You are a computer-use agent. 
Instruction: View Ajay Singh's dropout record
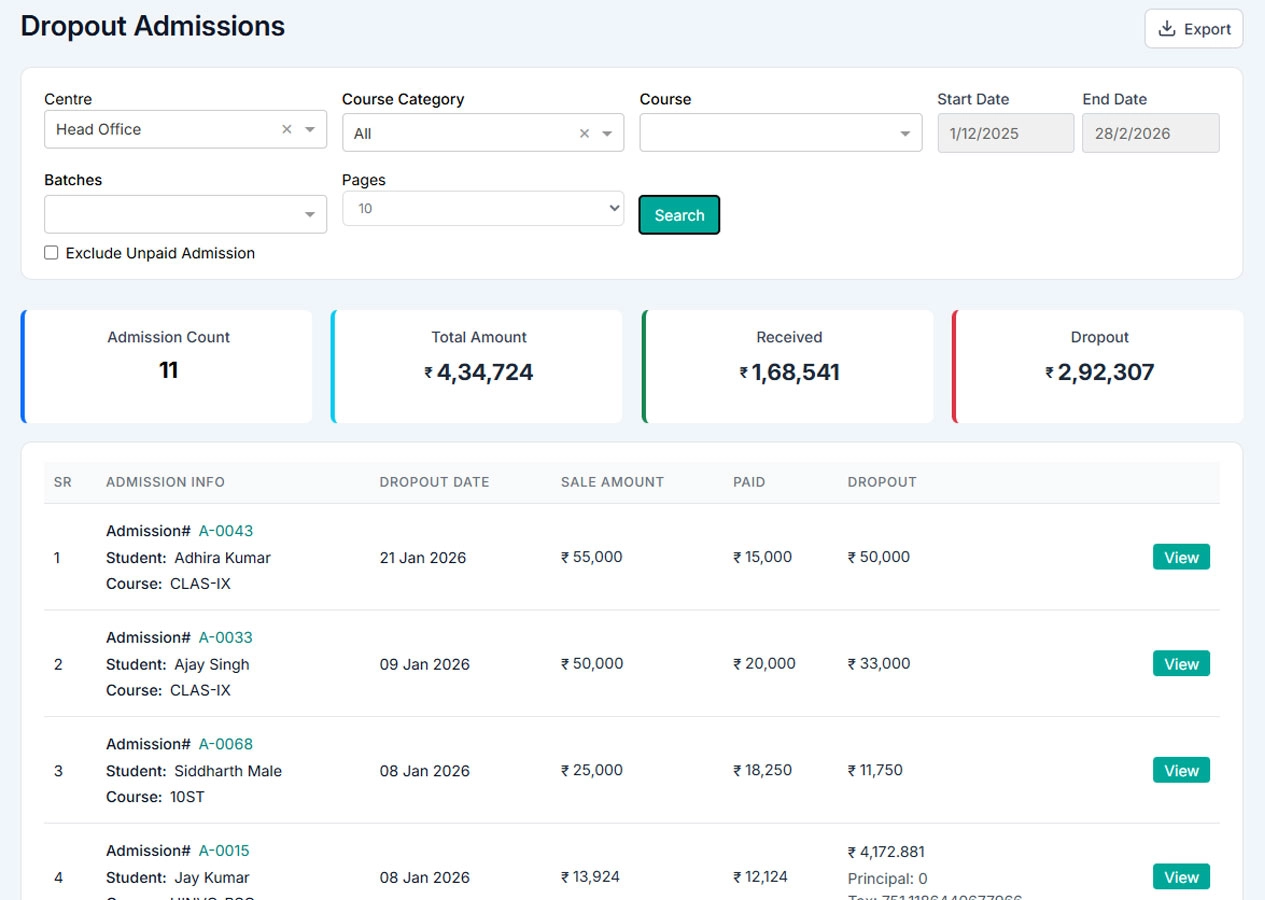(x=1180, y=664)
